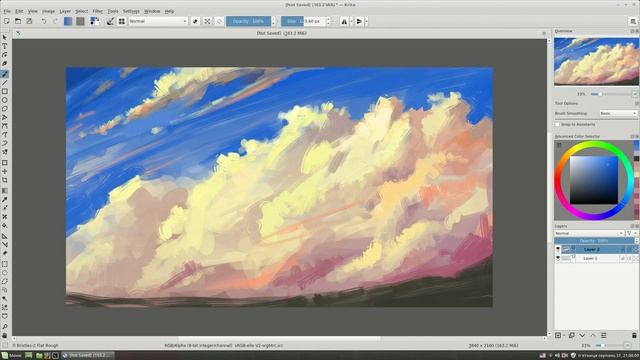Open the add-layer type dropdown arrow
Image resolution: width=640 pixels, height=360 pixels.
pyautogui.click(x=564, y=335)
